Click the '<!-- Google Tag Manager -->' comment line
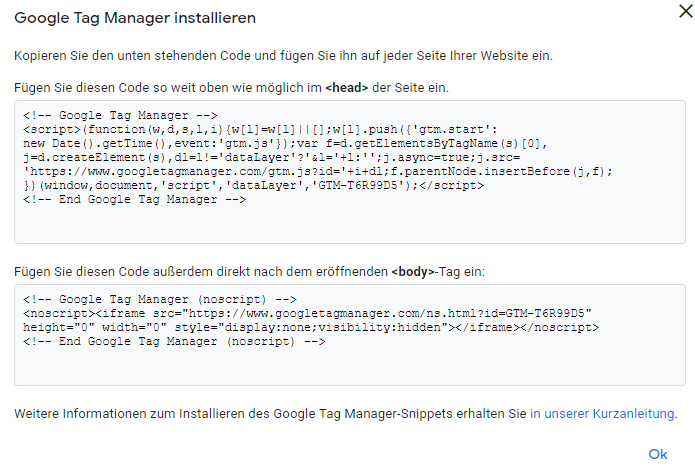This screenshot has width=695, height=474. pos(121,115)
